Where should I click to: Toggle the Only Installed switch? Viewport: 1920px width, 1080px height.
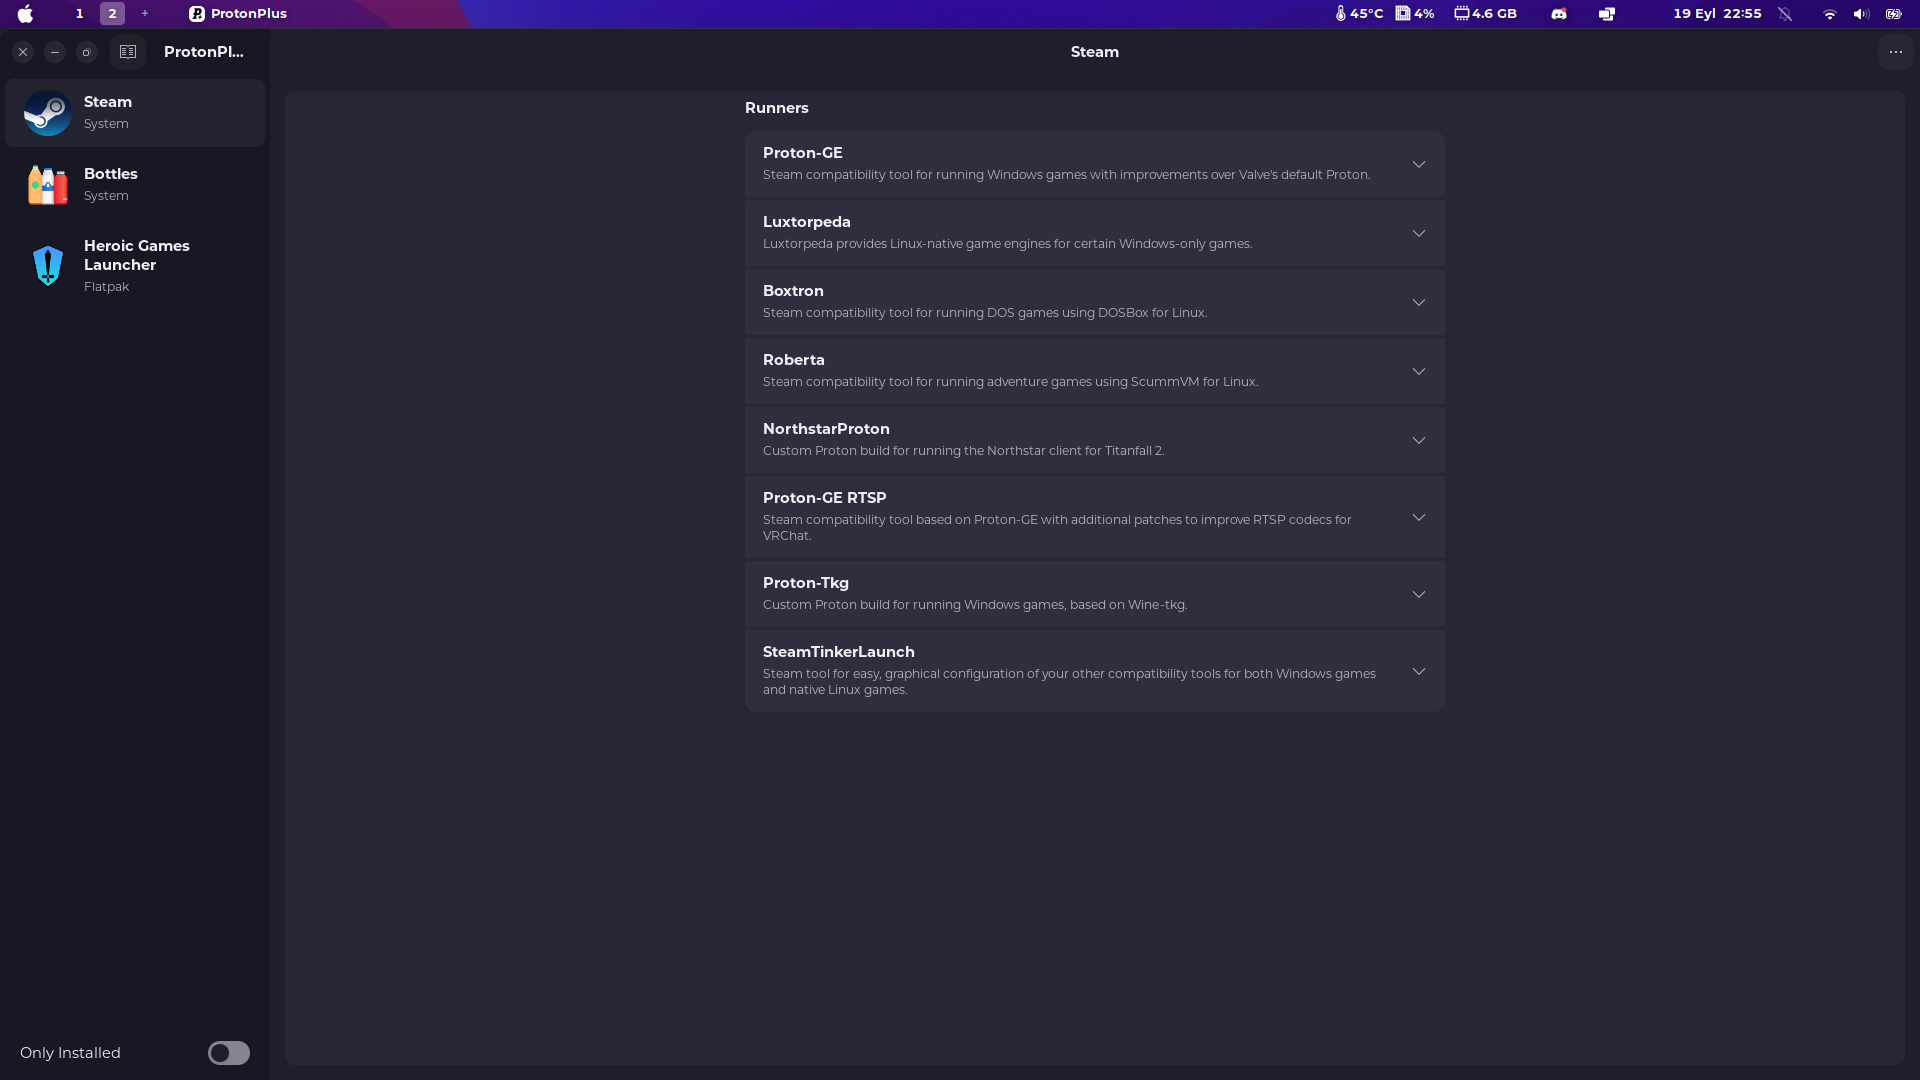click(x=228, y=1053)
